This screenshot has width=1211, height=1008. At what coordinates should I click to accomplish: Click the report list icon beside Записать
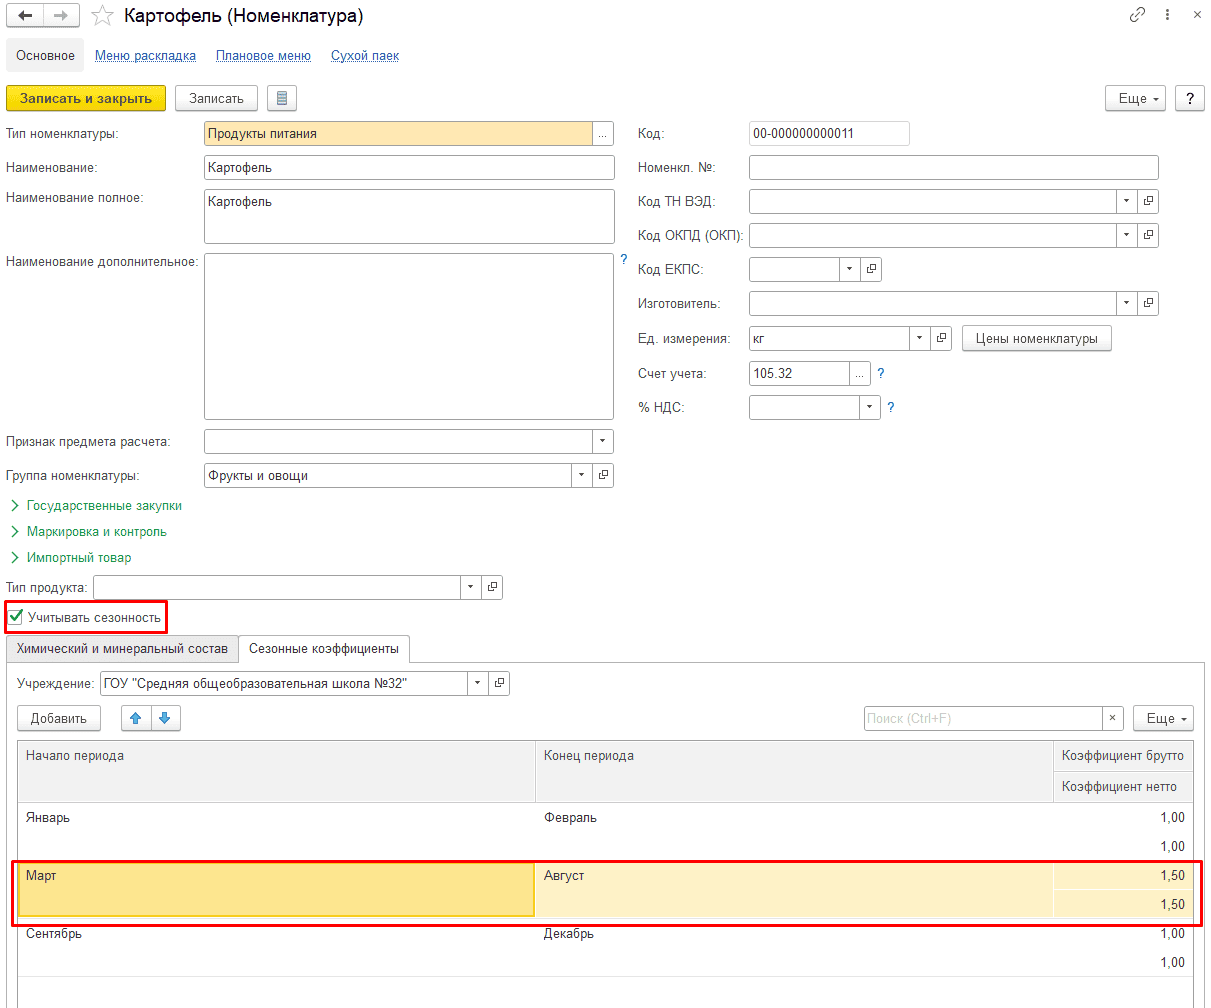282,98
